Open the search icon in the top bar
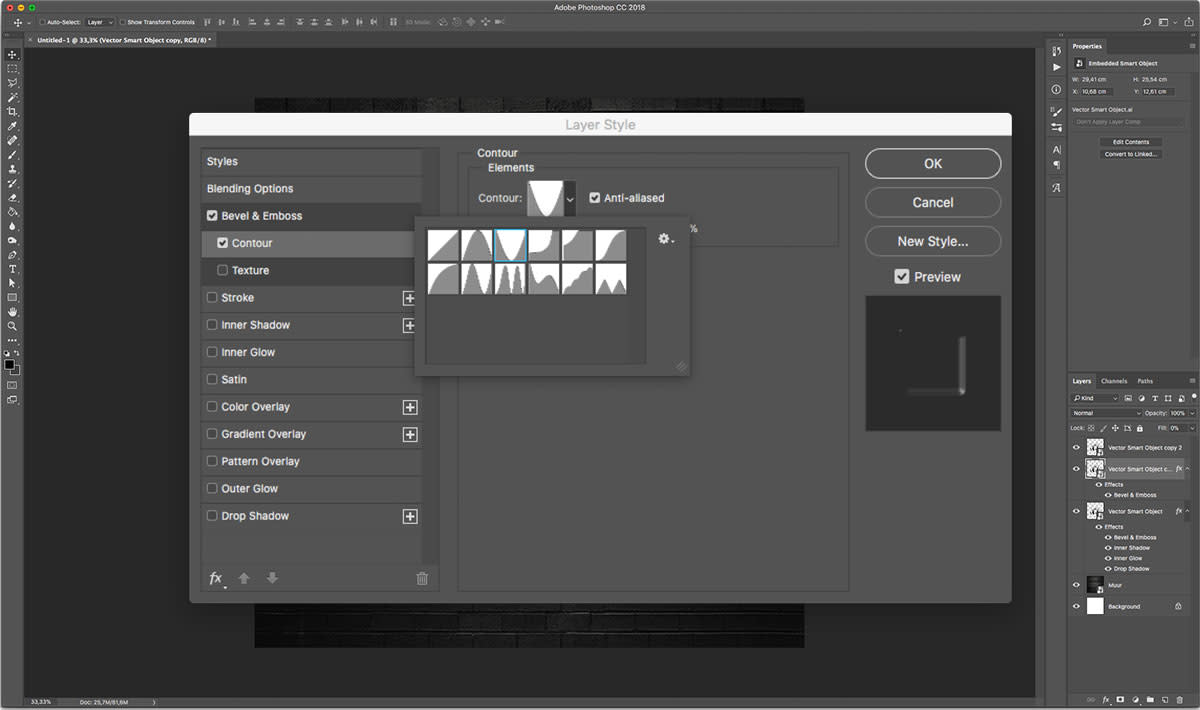The image size is (1200, 710). pyautogui.click(x=1147, y=22)
